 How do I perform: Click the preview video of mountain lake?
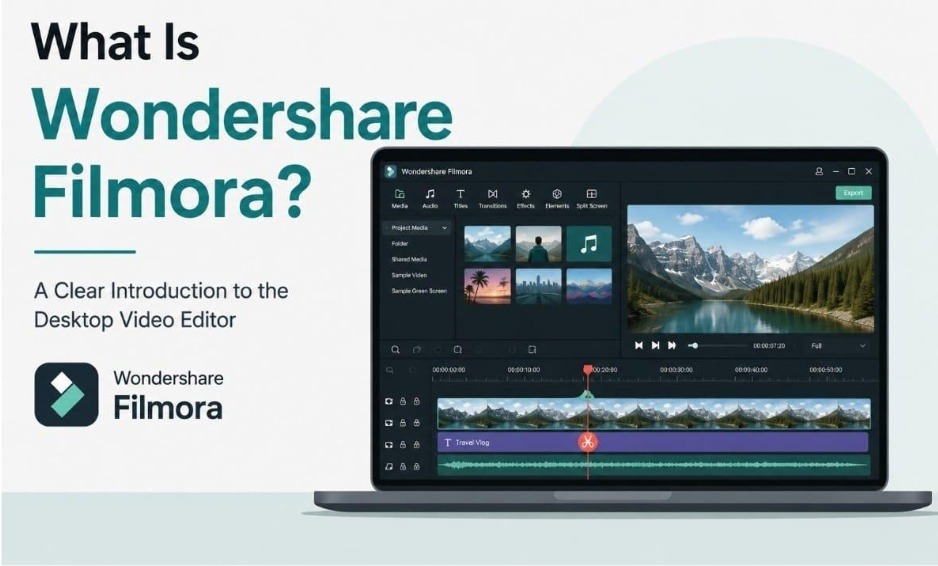(750, 269)
